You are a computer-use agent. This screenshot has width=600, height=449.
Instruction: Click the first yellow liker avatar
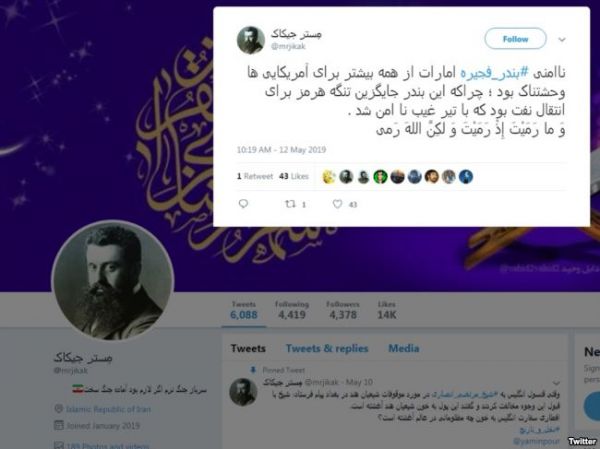tap(329, 177)
